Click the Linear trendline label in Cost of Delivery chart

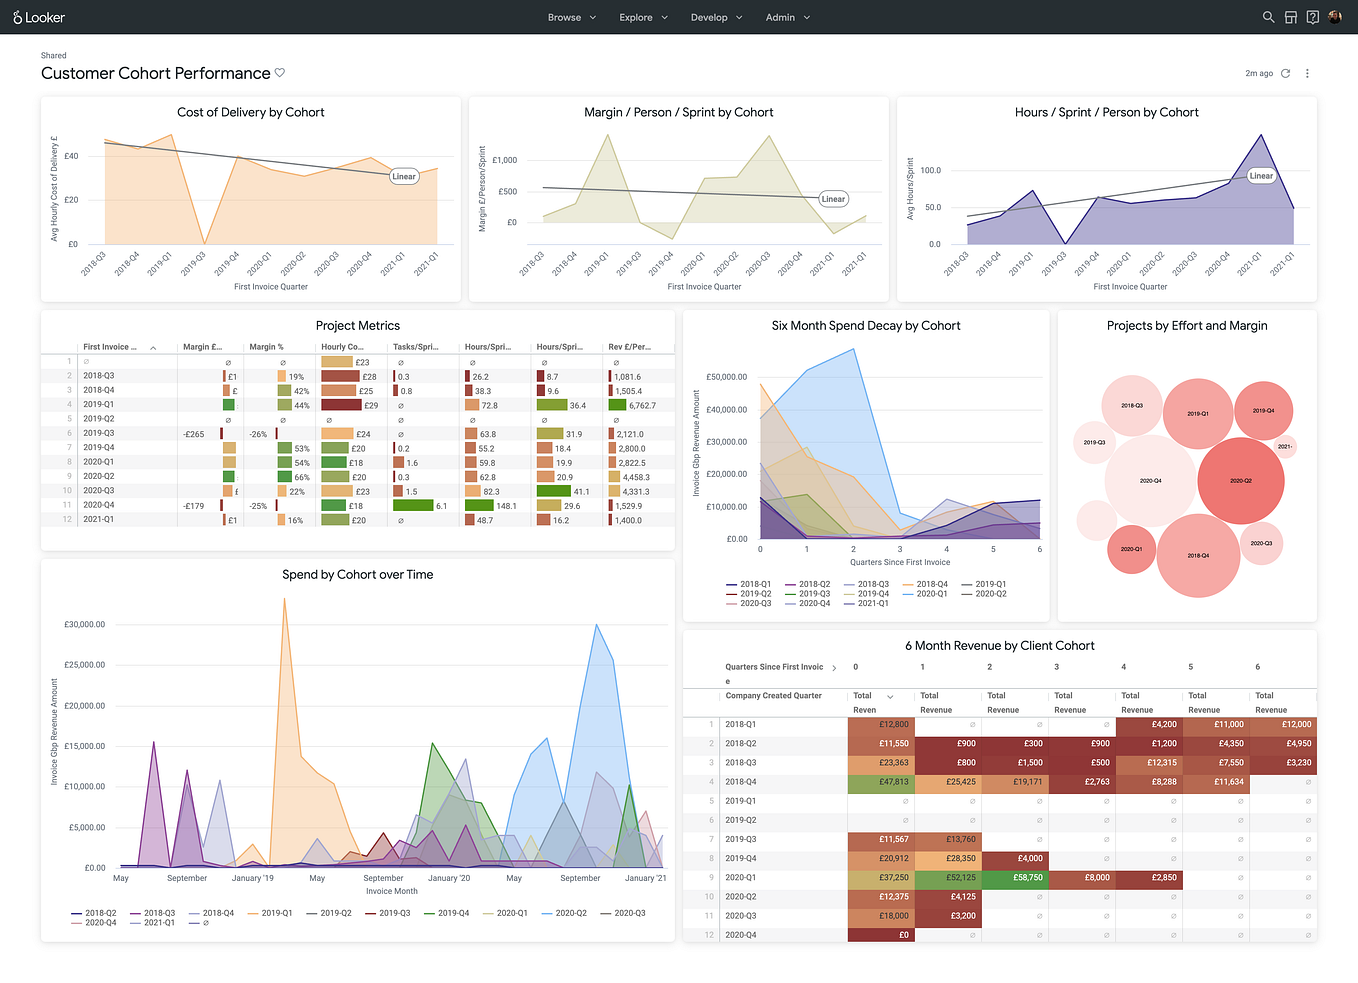(x=403, y=176)
